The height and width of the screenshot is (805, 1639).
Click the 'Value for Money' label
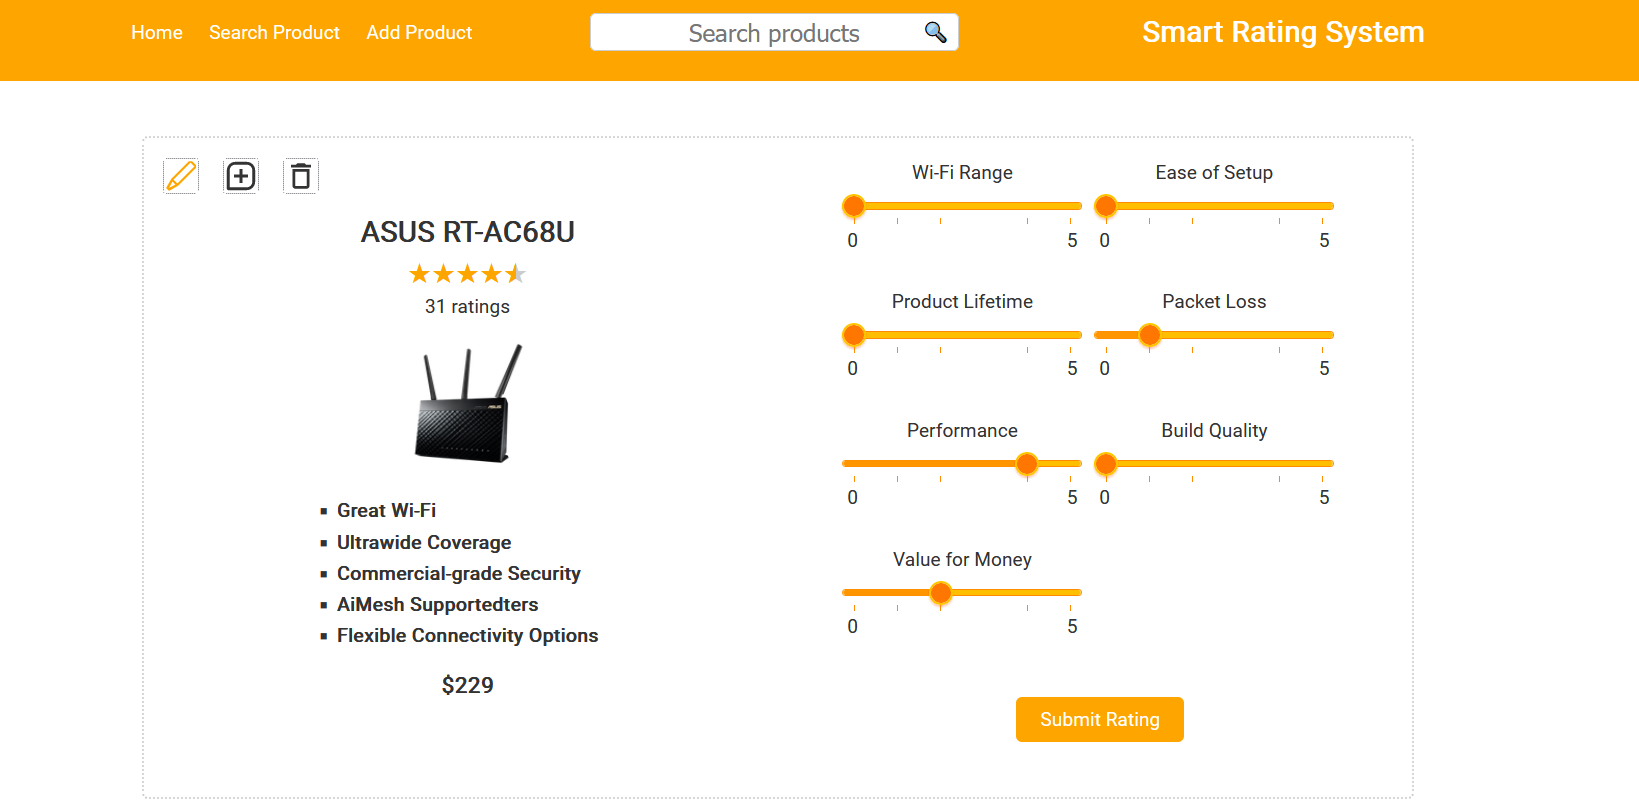[962, 560]
